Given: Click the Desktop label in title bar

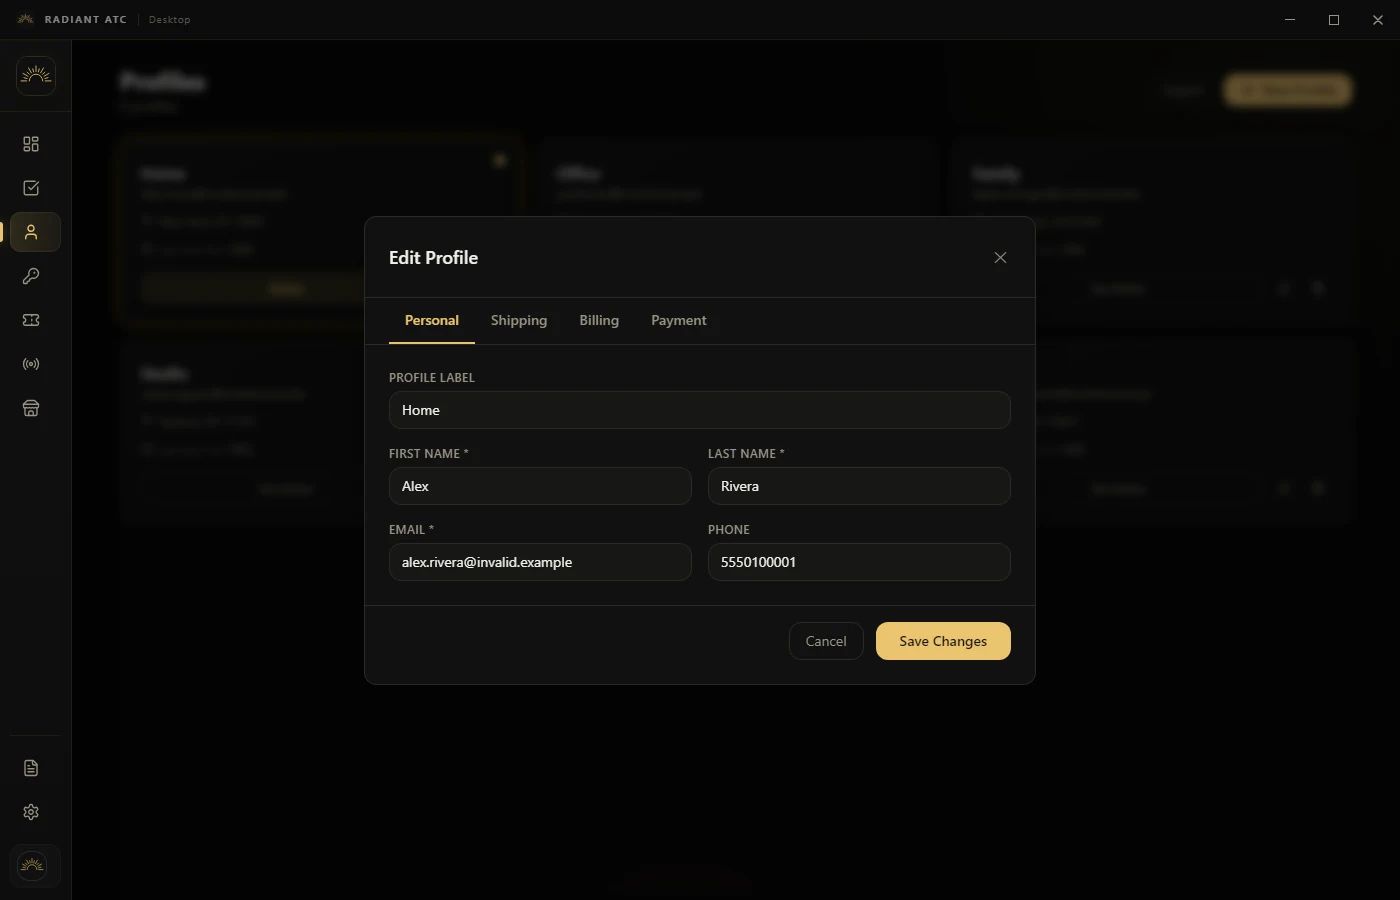Looking at the screenshot, I should (170, 20).
